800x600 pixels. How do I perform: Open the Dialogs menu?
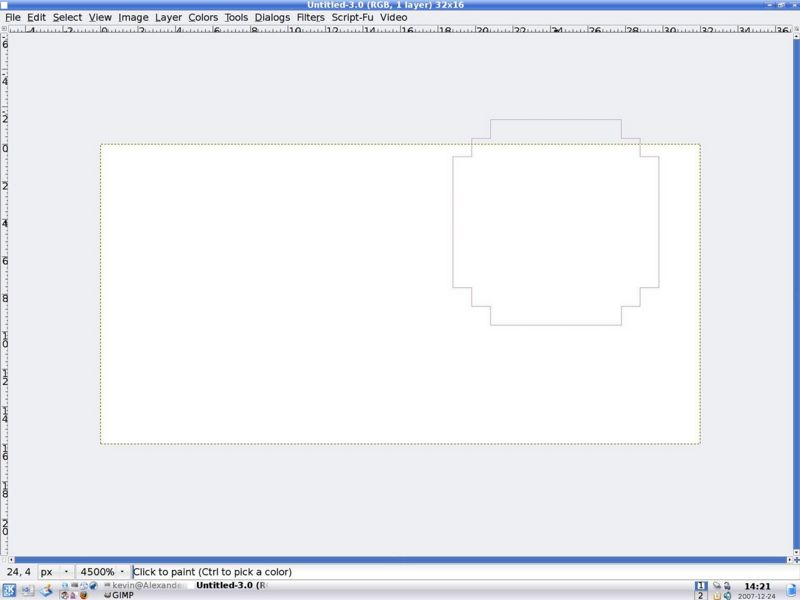(271, 18)
